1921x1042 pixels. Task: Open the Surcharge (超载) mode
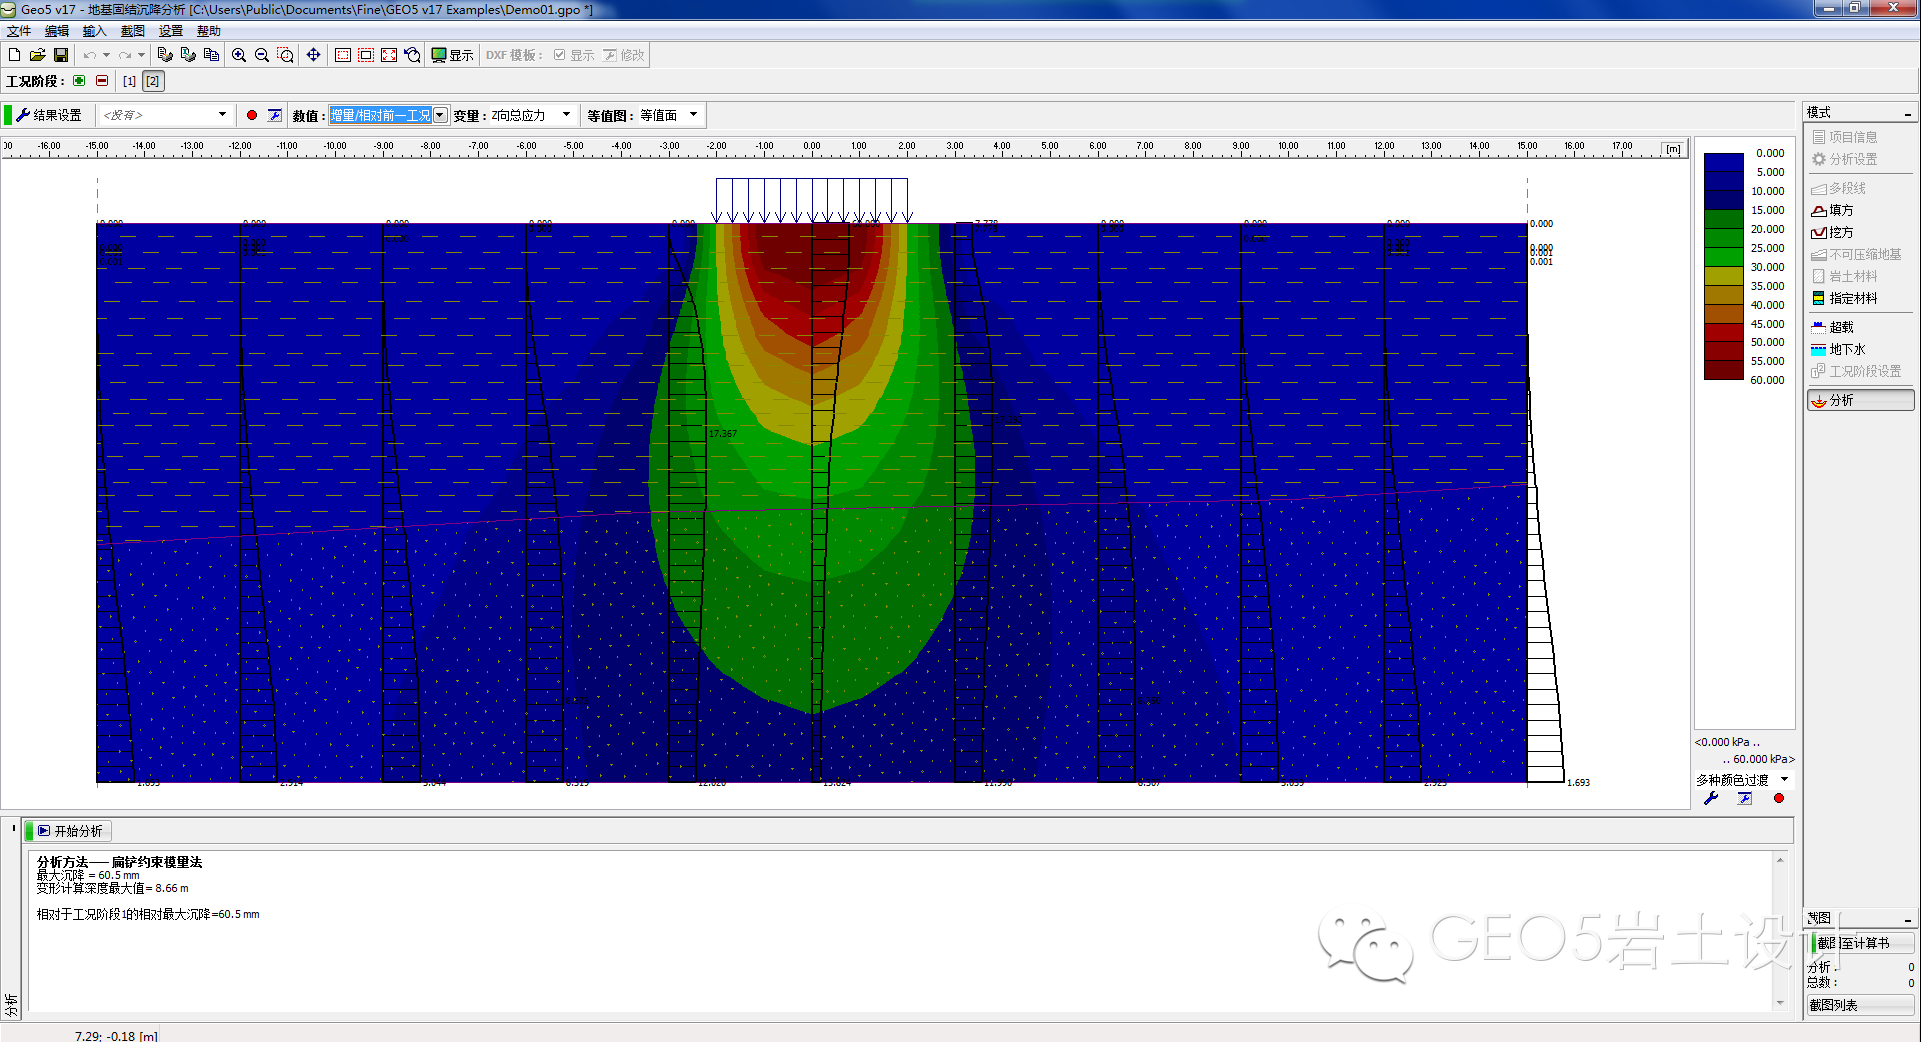tap(1832, 327)
